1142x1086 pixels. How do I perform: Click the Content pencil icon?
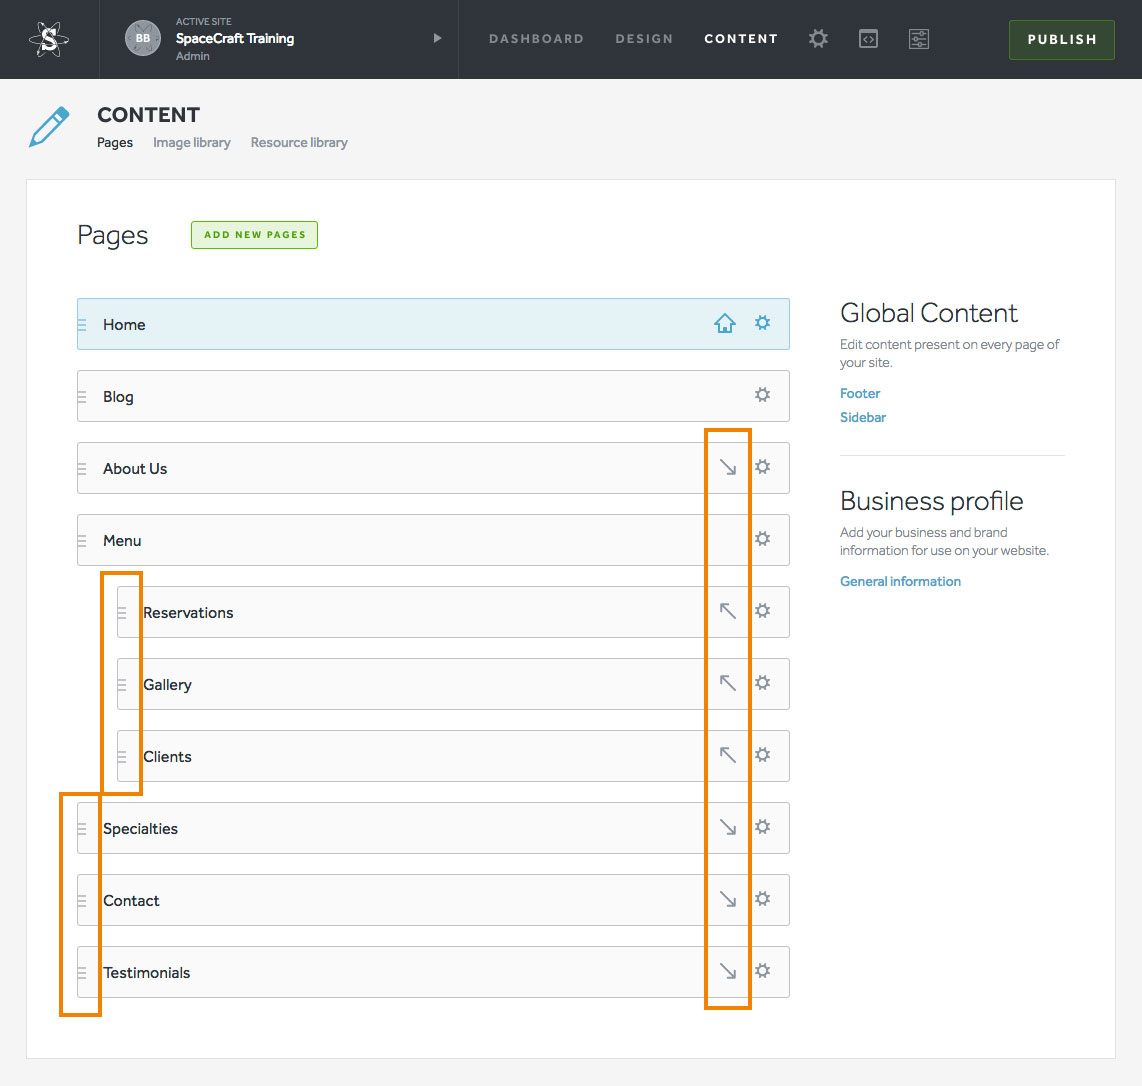tap(49, 126)
